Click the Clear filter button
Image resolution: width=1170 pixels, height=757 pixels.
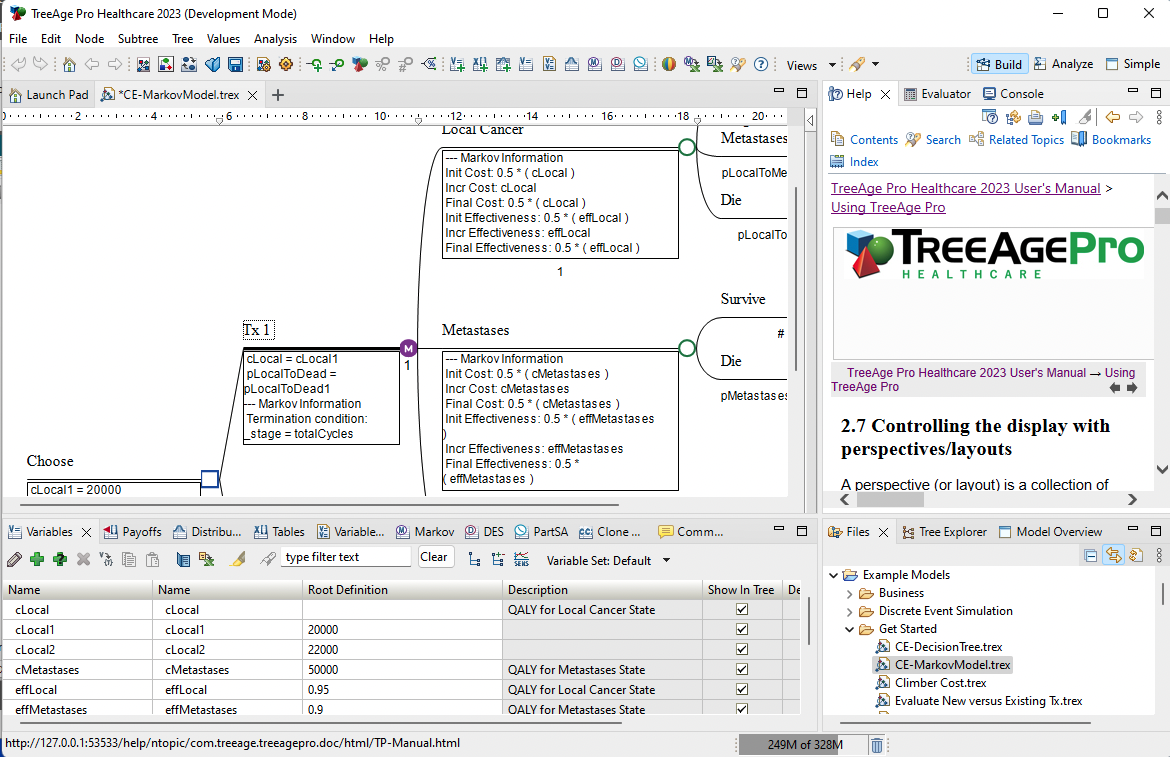(x=434, y=557)
